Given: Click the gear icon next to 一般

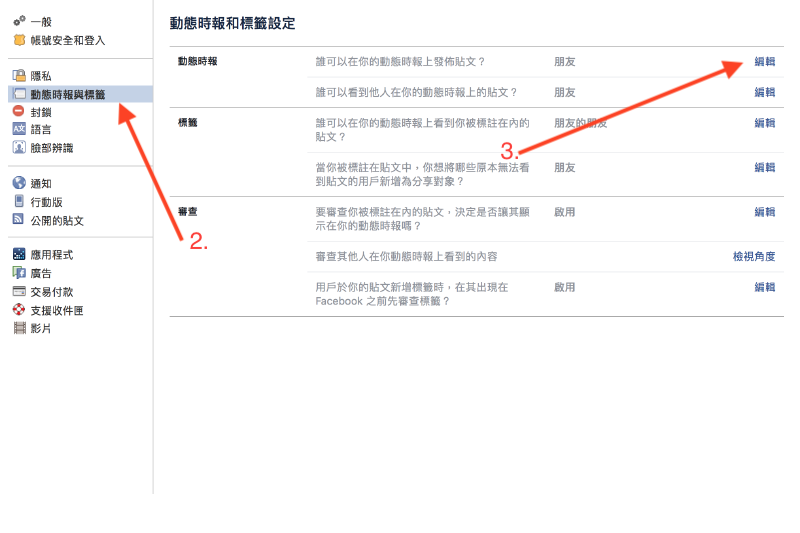Looking at the screenshot, I should [x=19, y=21].
